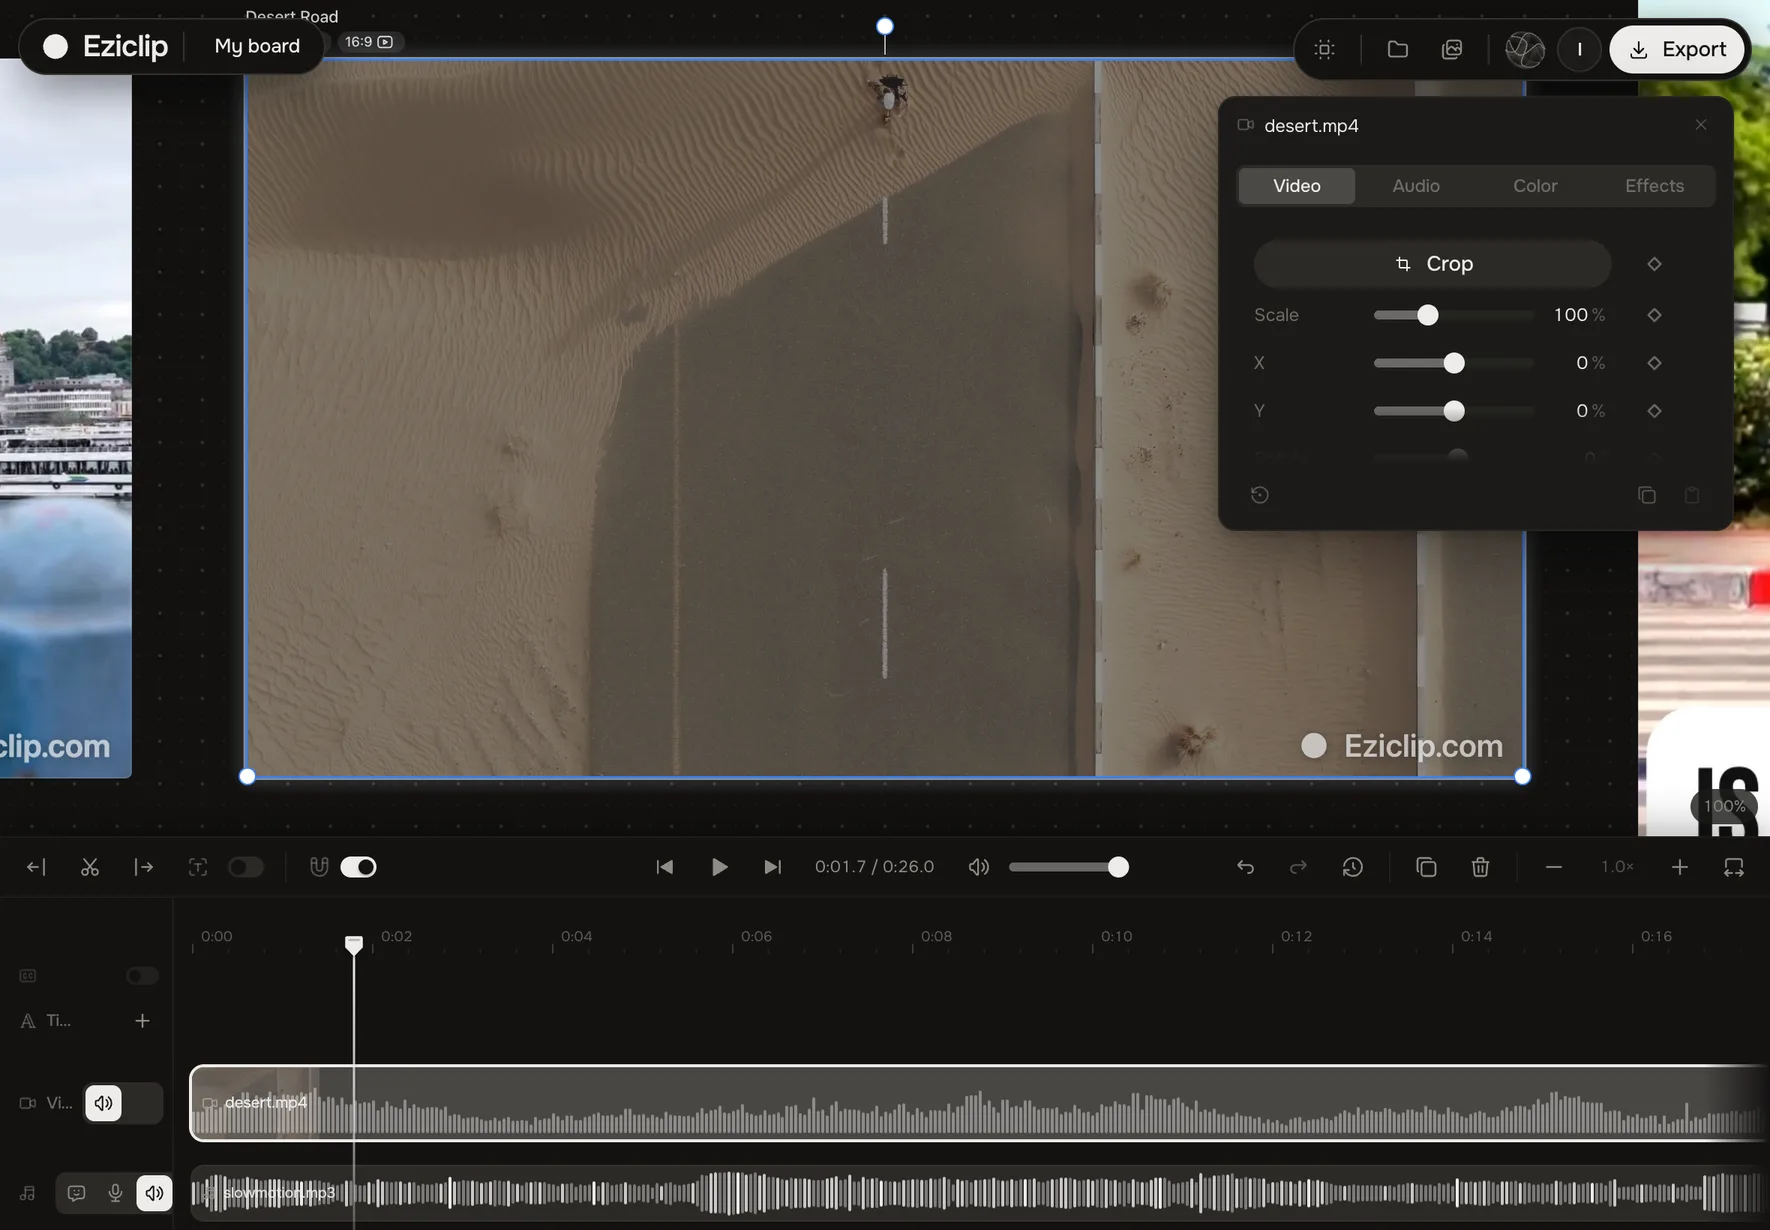
Task: Reset clip properties icon
Action: tap(1260, 495)
